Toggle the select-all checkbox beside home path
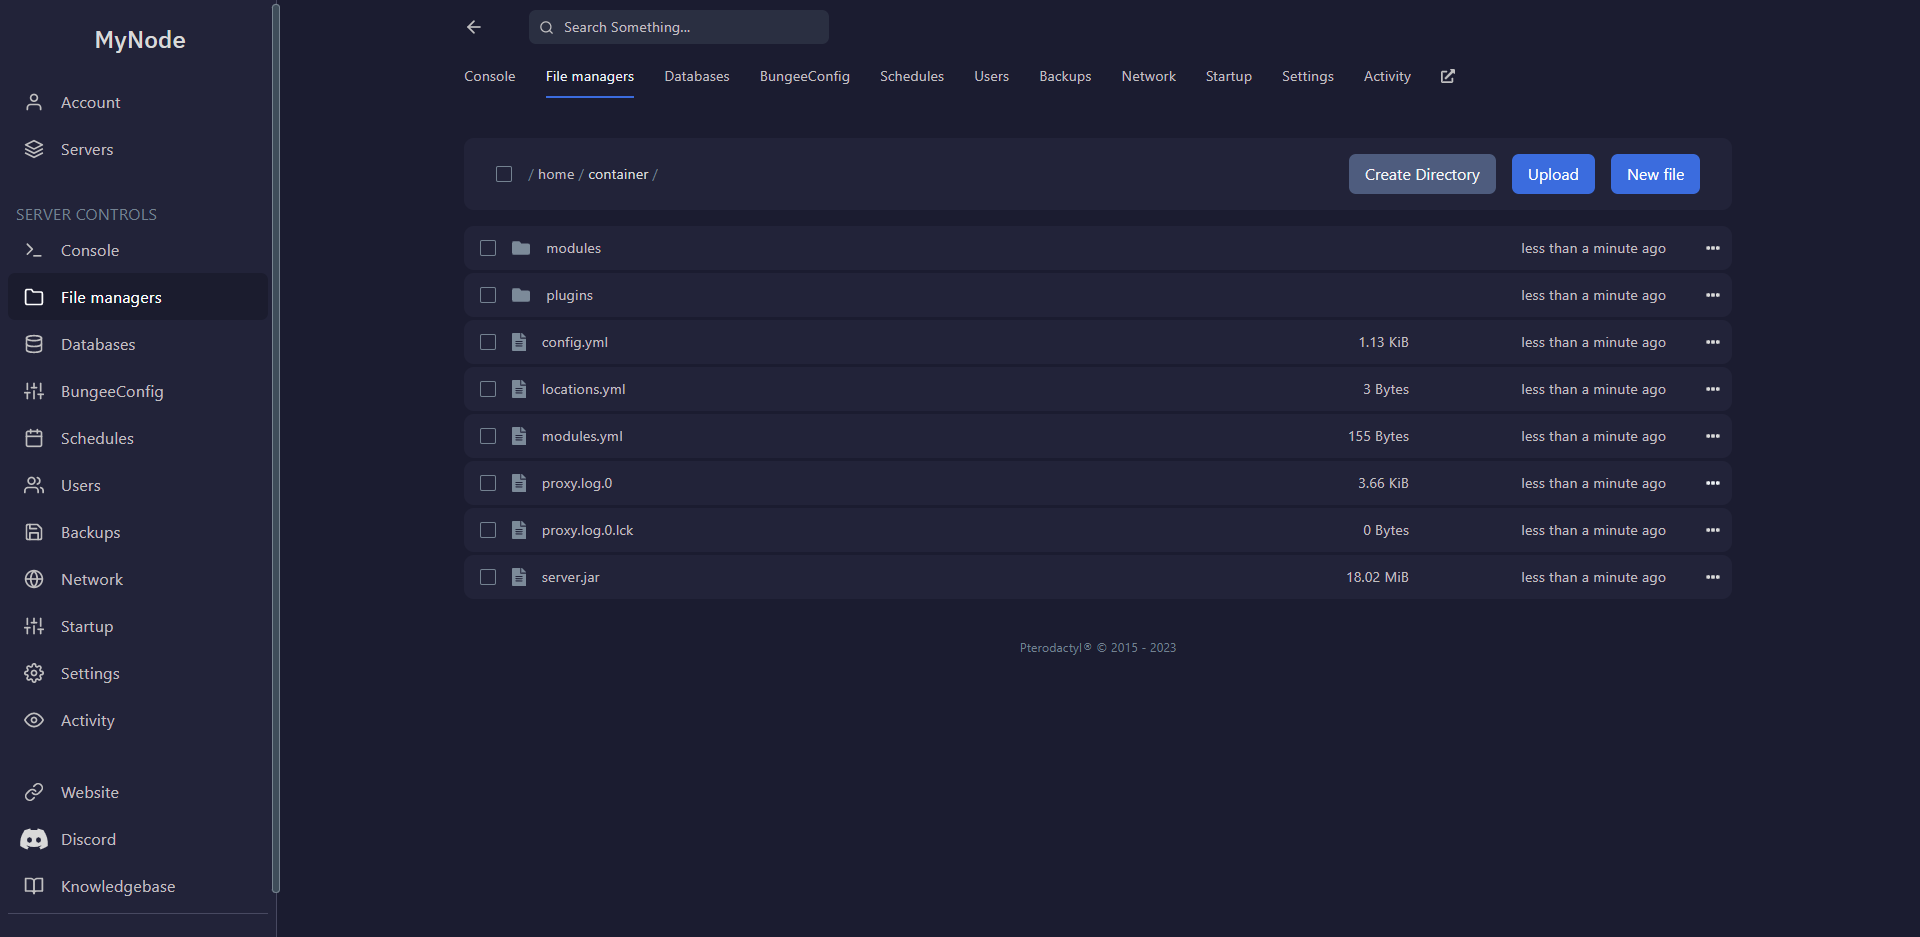The image size is (1920, 937). click(x=504, y=174)
